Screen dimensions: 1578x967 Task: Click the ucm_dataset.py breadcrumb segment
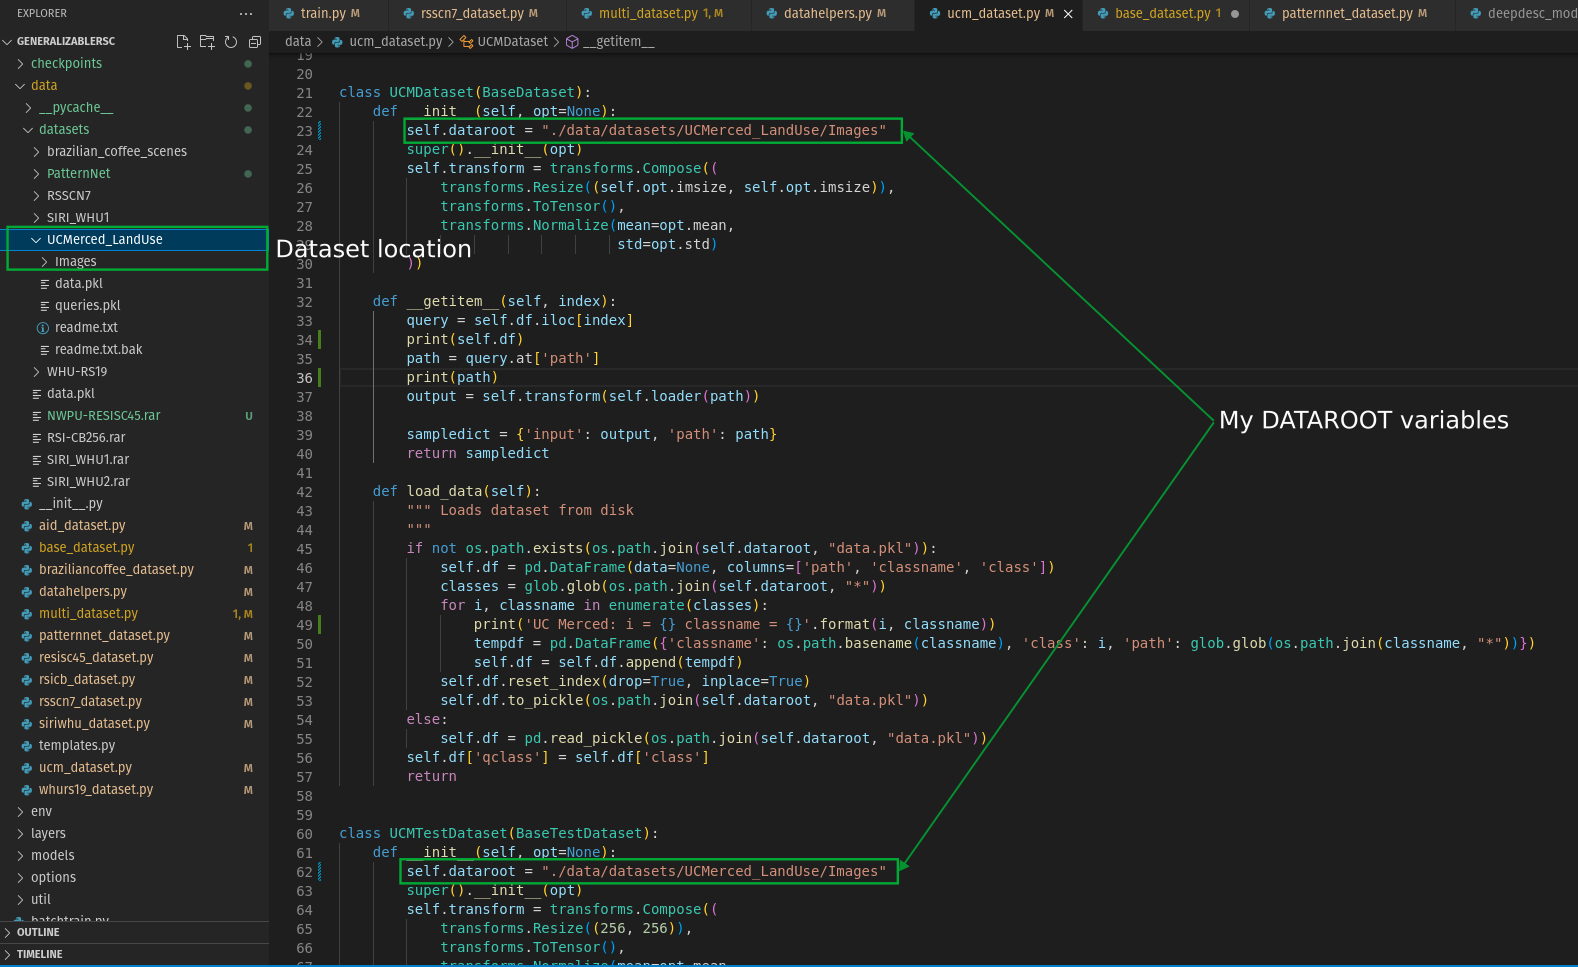pos(385,42)
